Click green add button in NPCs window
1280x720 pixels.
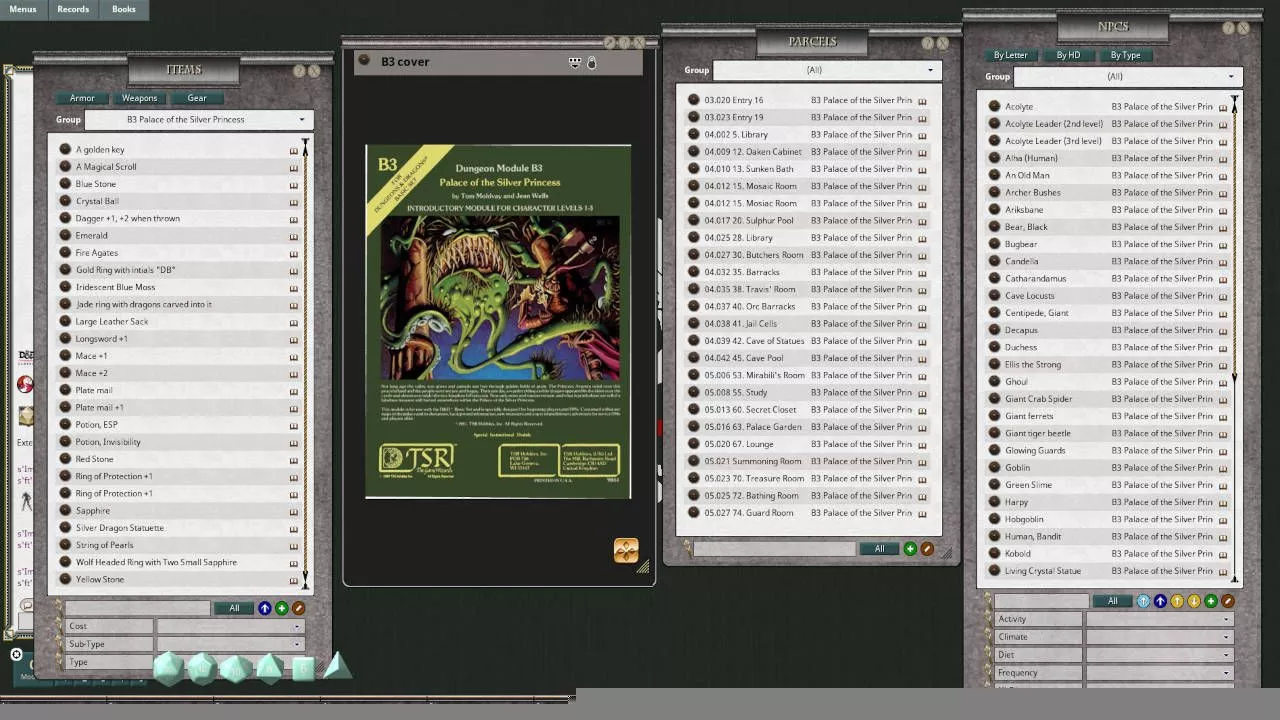point(1211,601)
